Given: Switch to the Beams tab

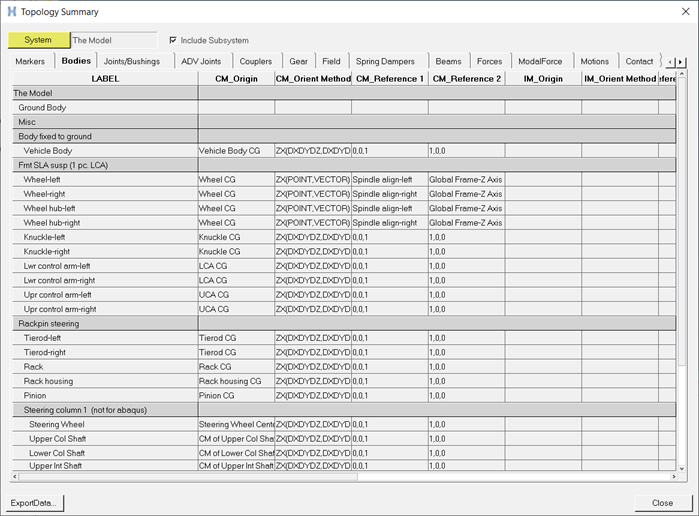Looking at the screenshot, I should point(448,62).
